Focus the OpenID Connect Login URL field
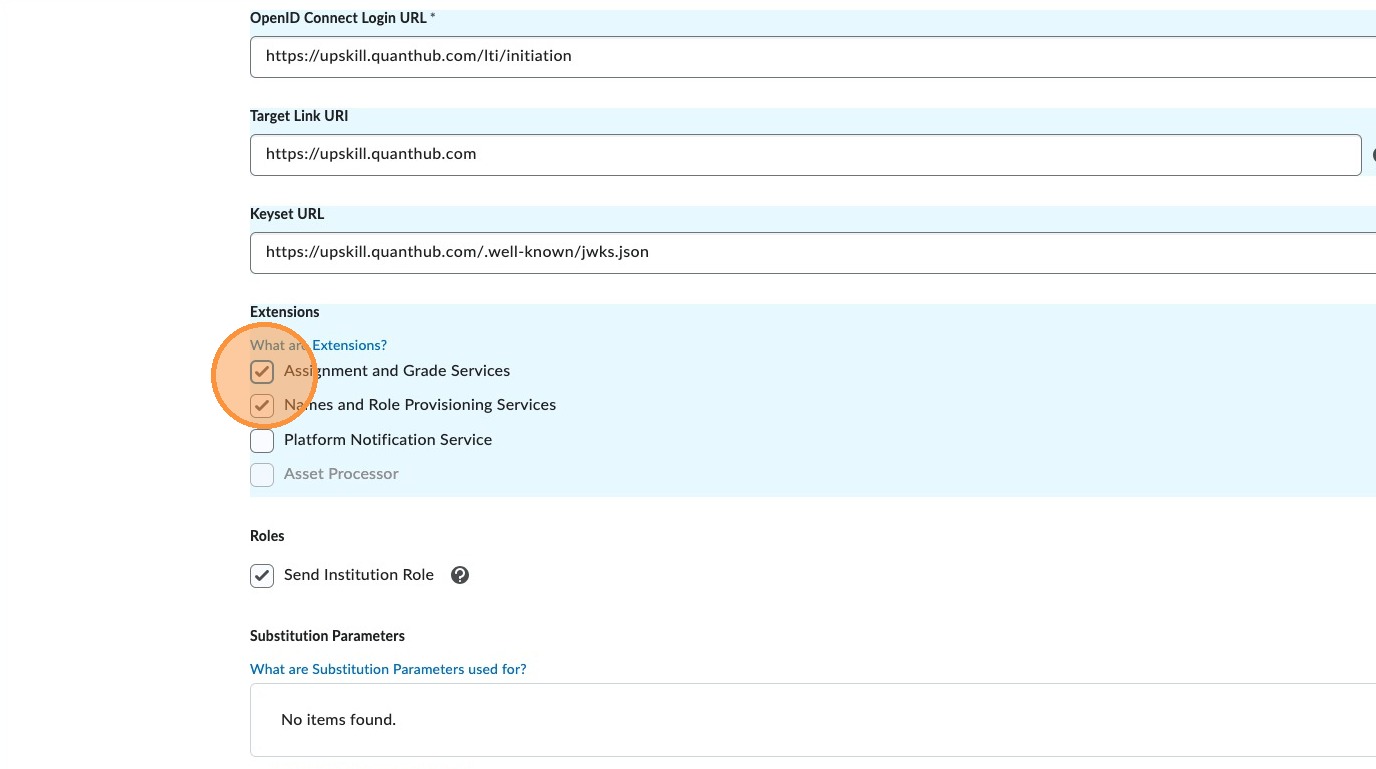This screenshot has width=1376, height=769. (x=800, y=57)
